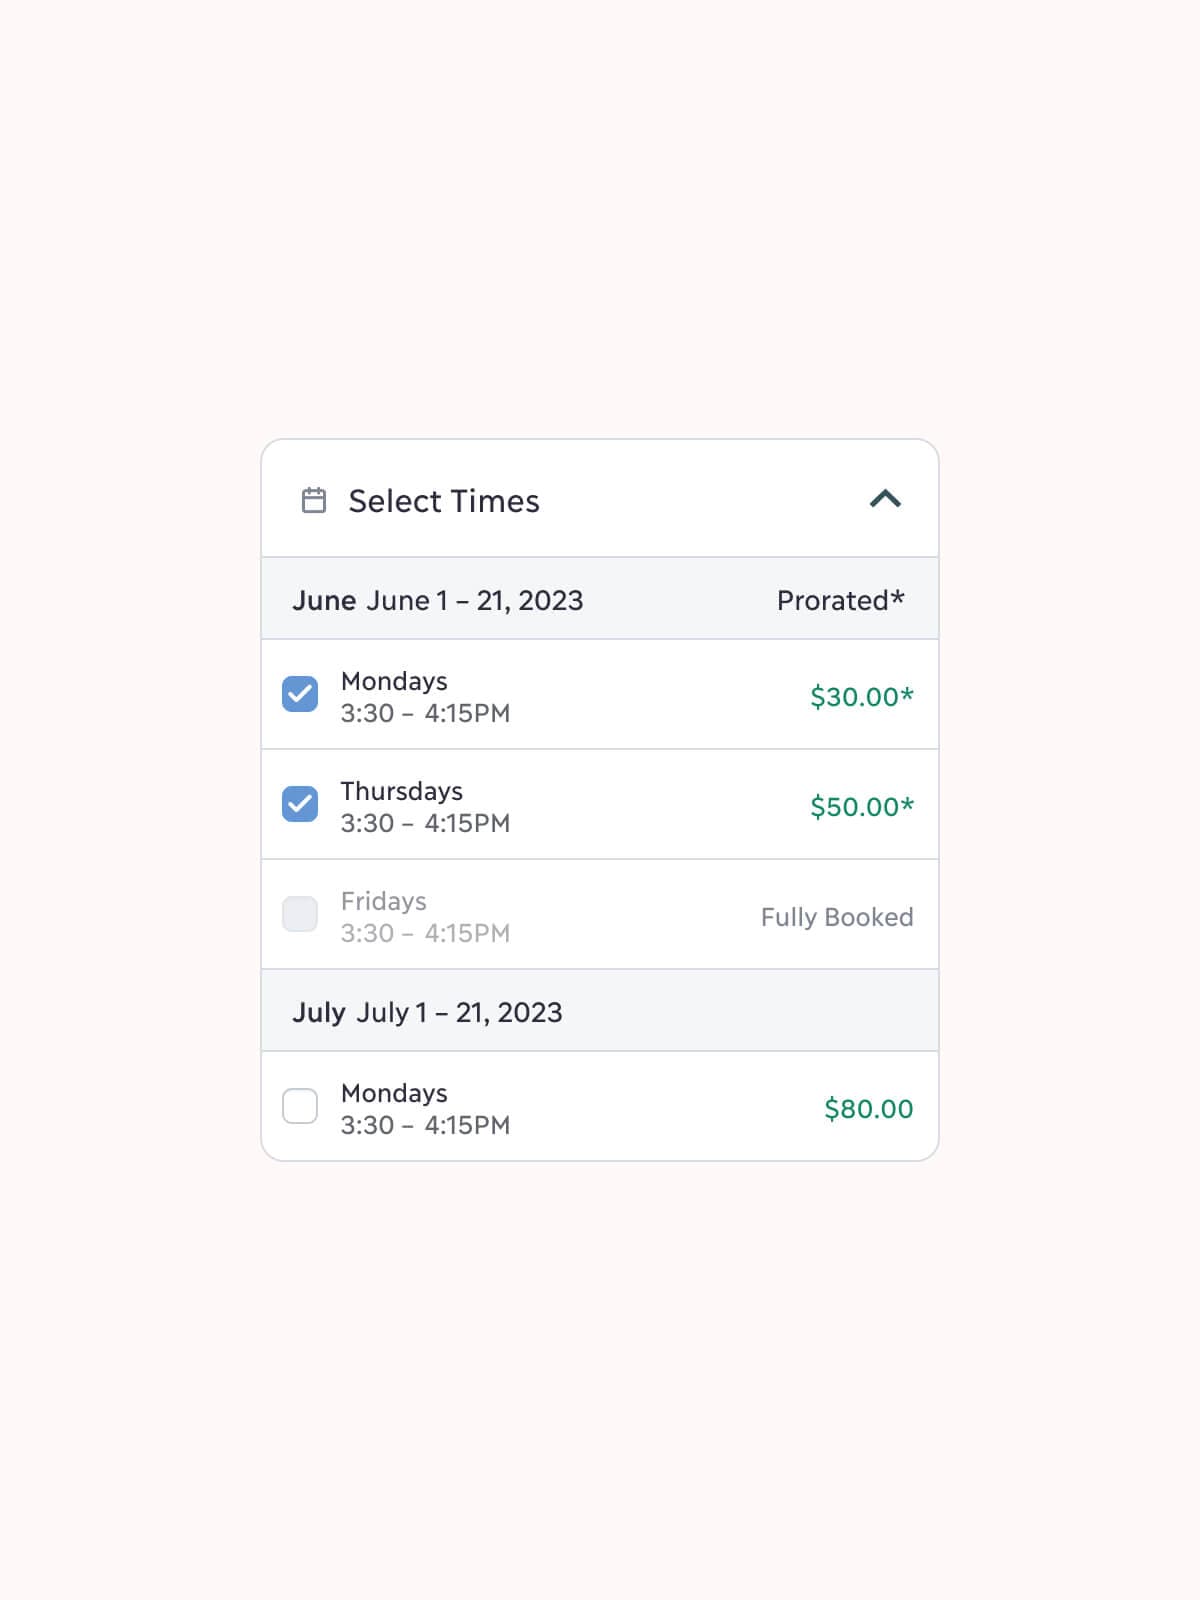Click the Prorated* label in June header
This screenshot has height=1600, width=1200.
[x=840, y=600]
